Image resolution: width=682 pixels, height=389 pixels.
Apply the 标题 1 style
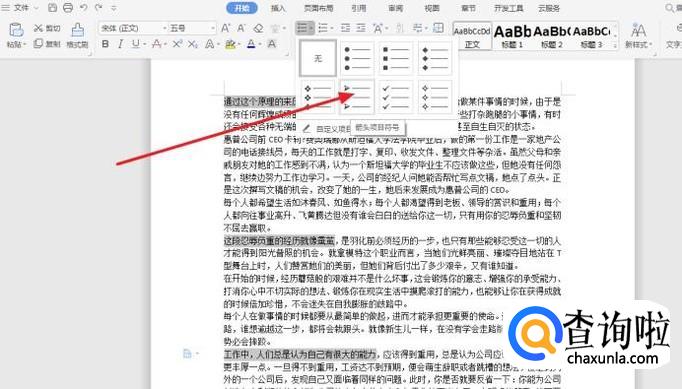point(512,37)
